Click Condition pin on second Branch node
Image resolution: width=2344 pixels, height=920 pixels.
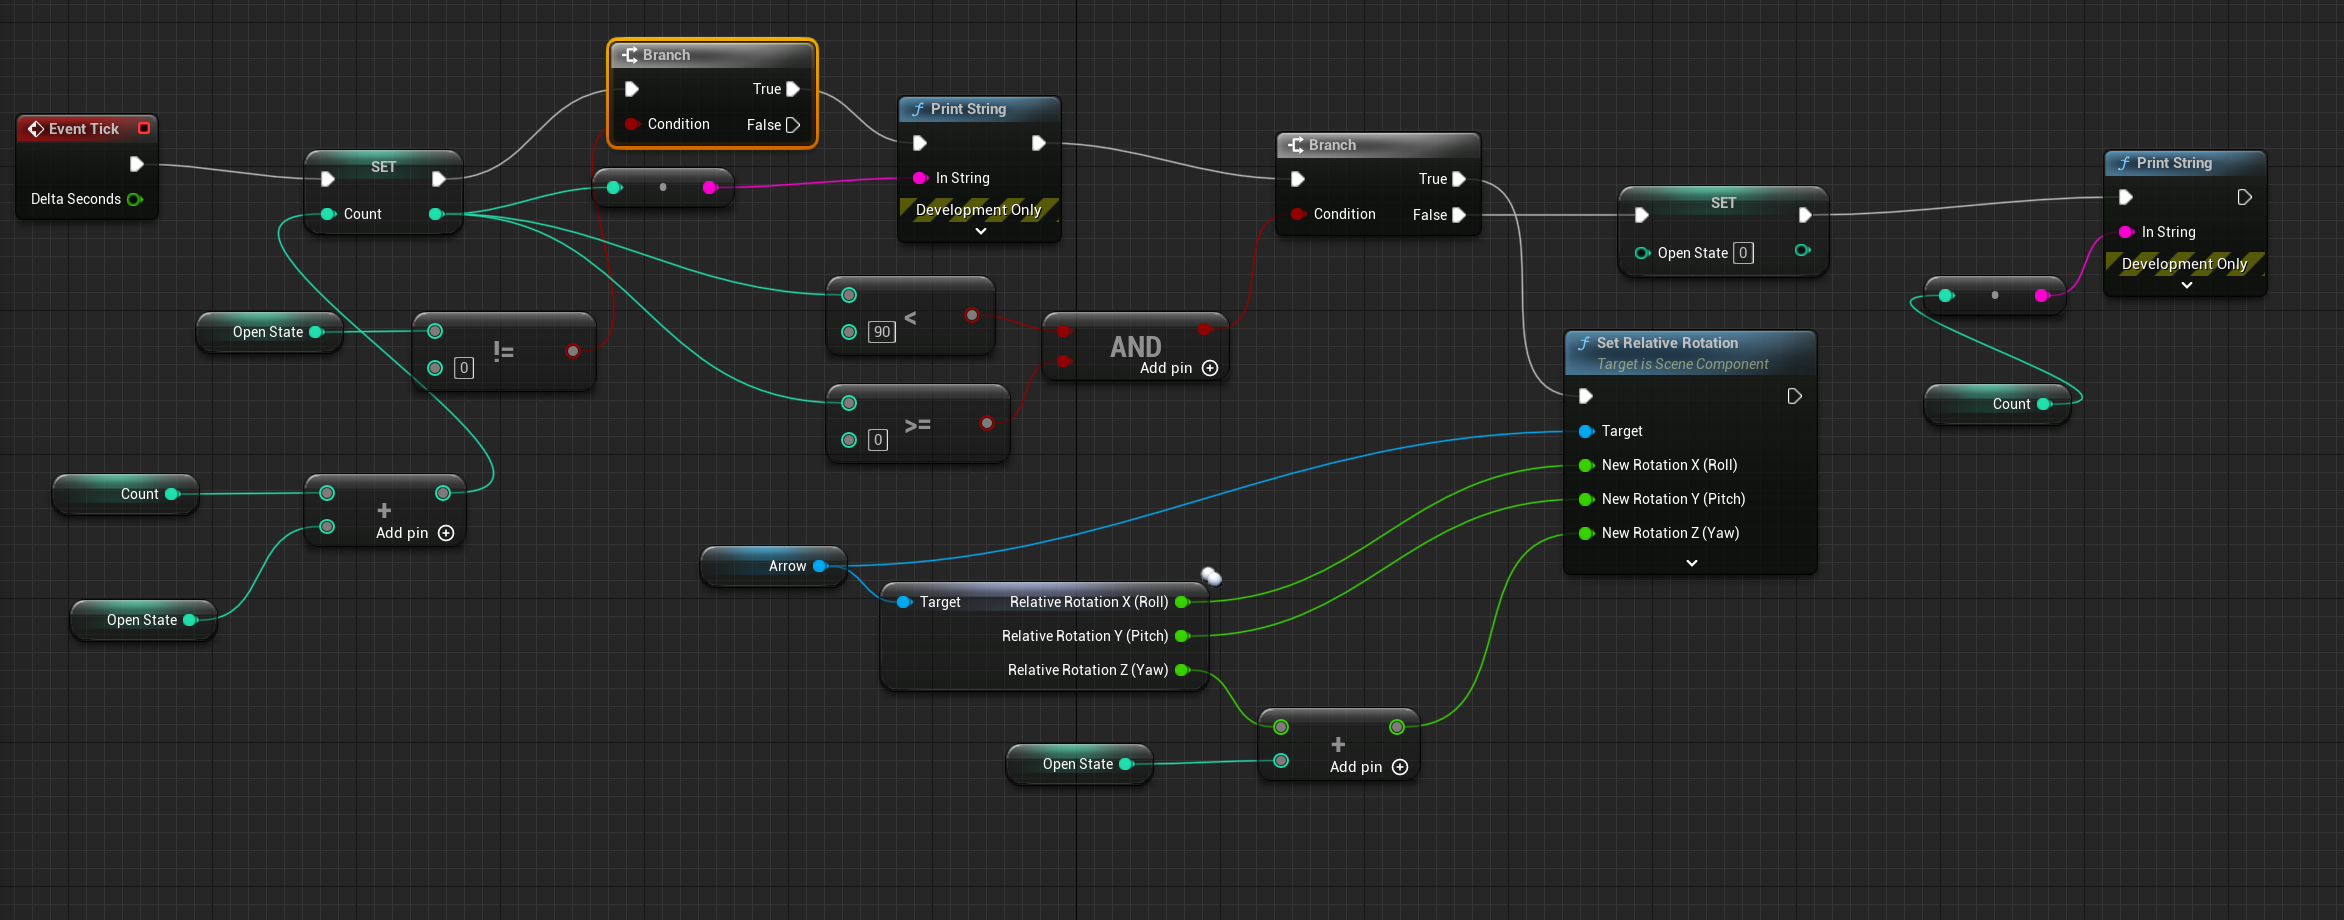tap(1298, 214)
